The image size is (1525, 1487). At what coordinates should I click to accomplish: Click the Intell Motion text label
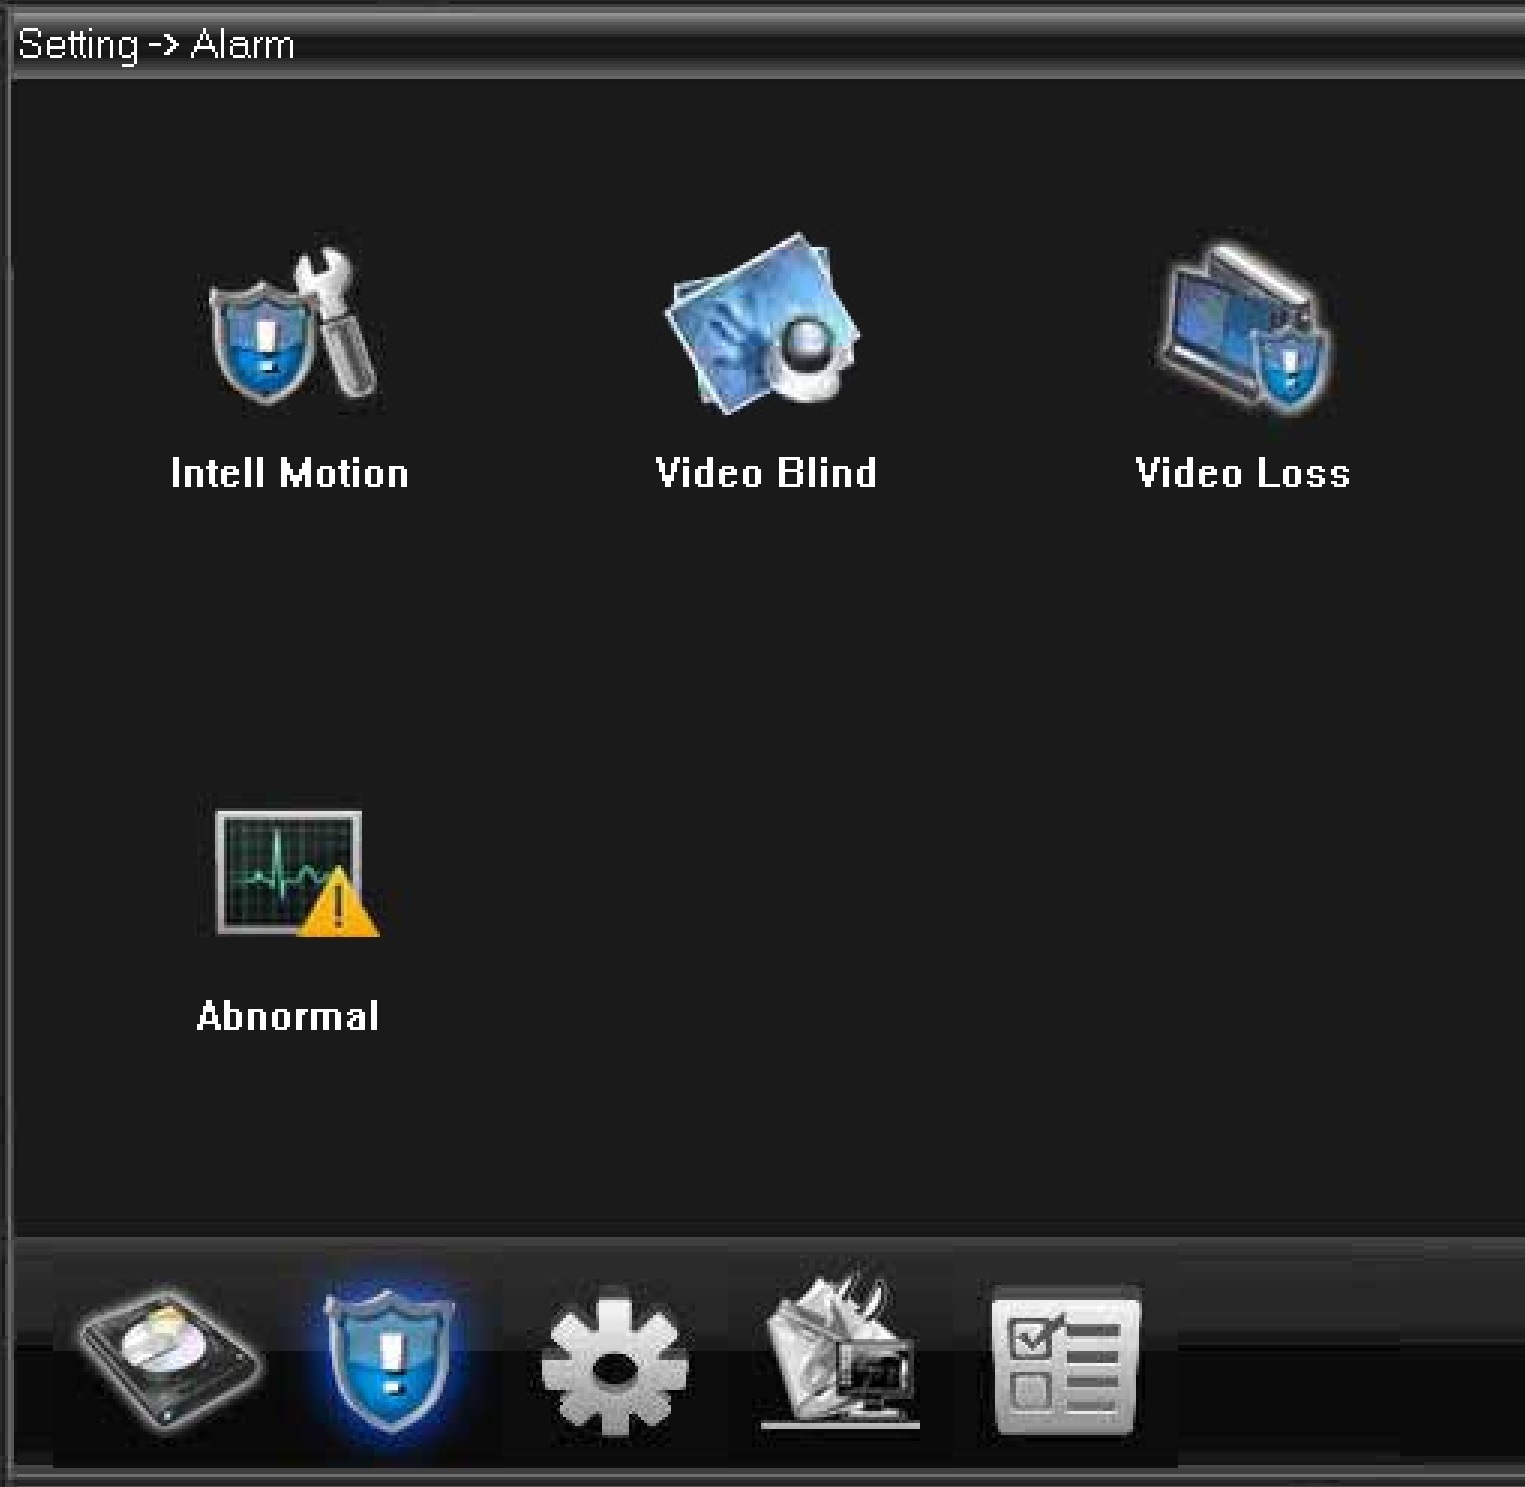(x=290, y=473)
